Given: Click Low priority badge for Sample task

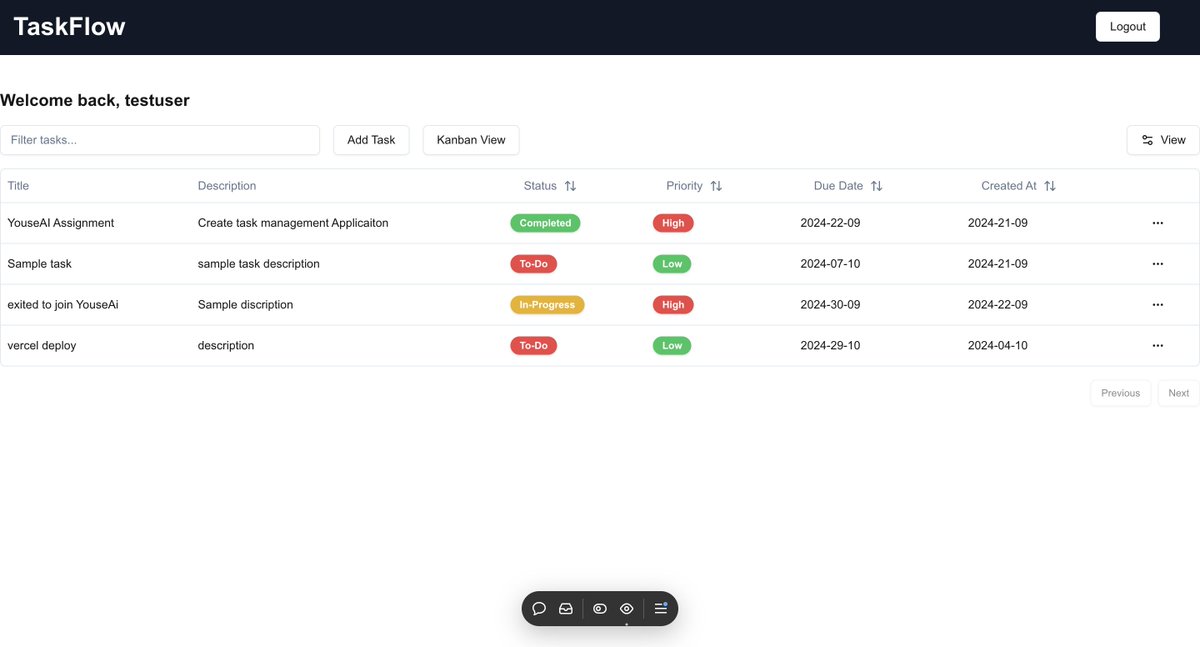Looking at the screenshot, I should click(672, 264).
